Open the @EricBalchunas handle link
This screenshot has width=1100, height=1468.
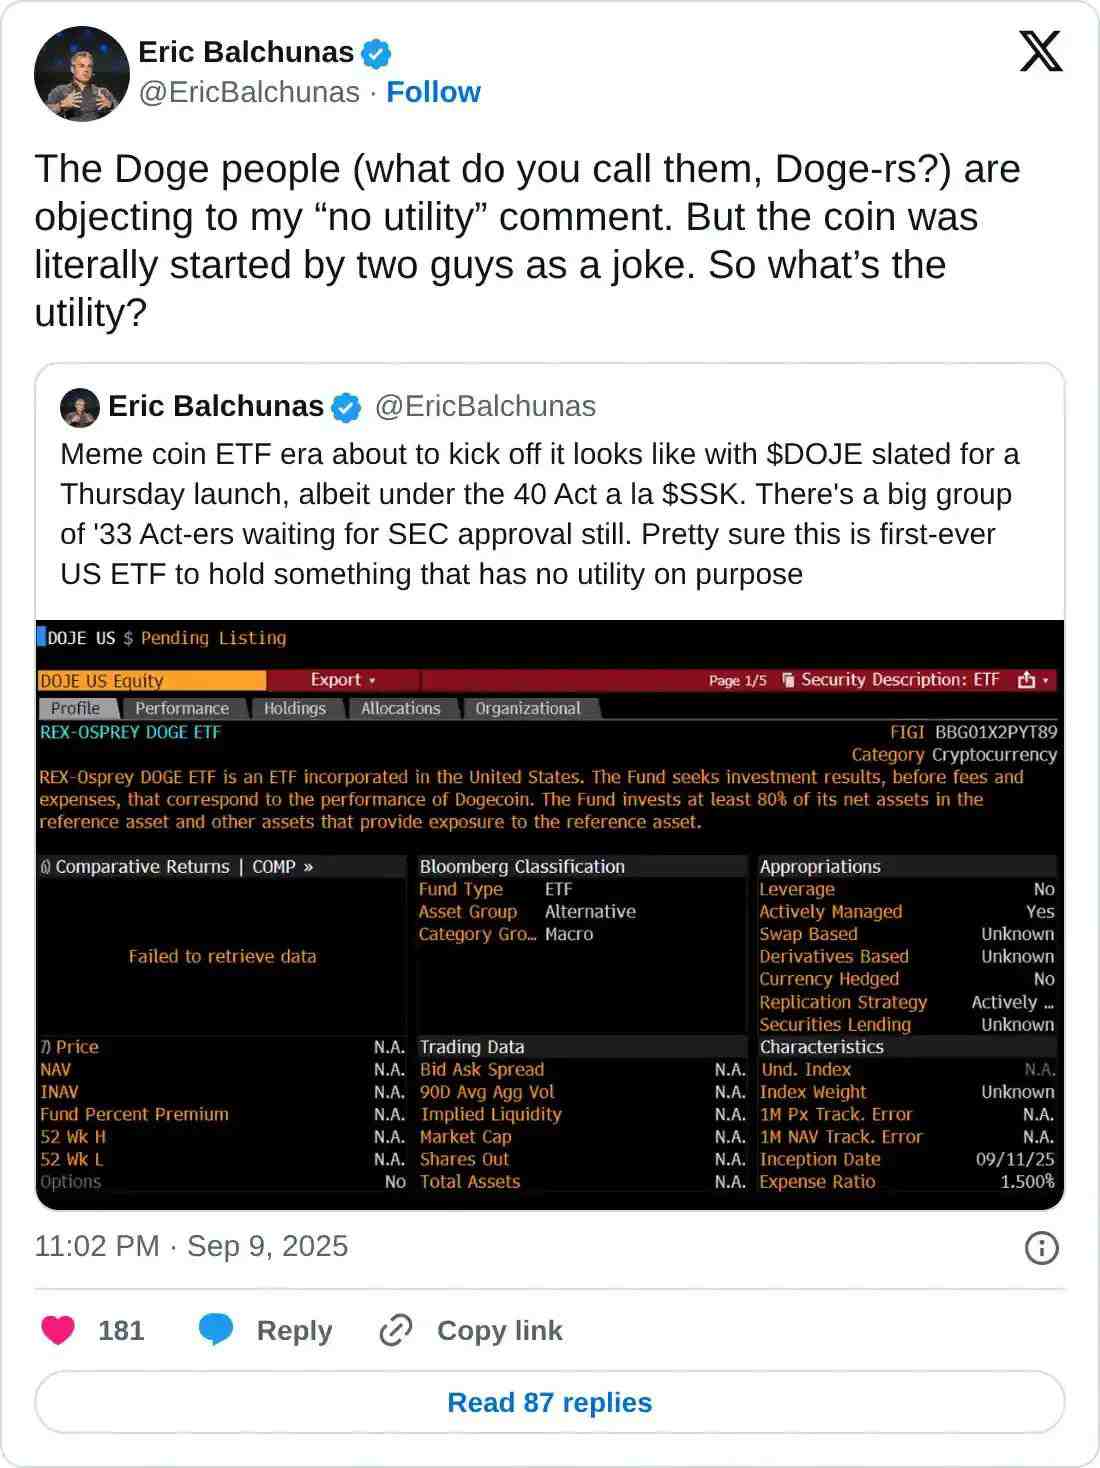coord(249,92)
